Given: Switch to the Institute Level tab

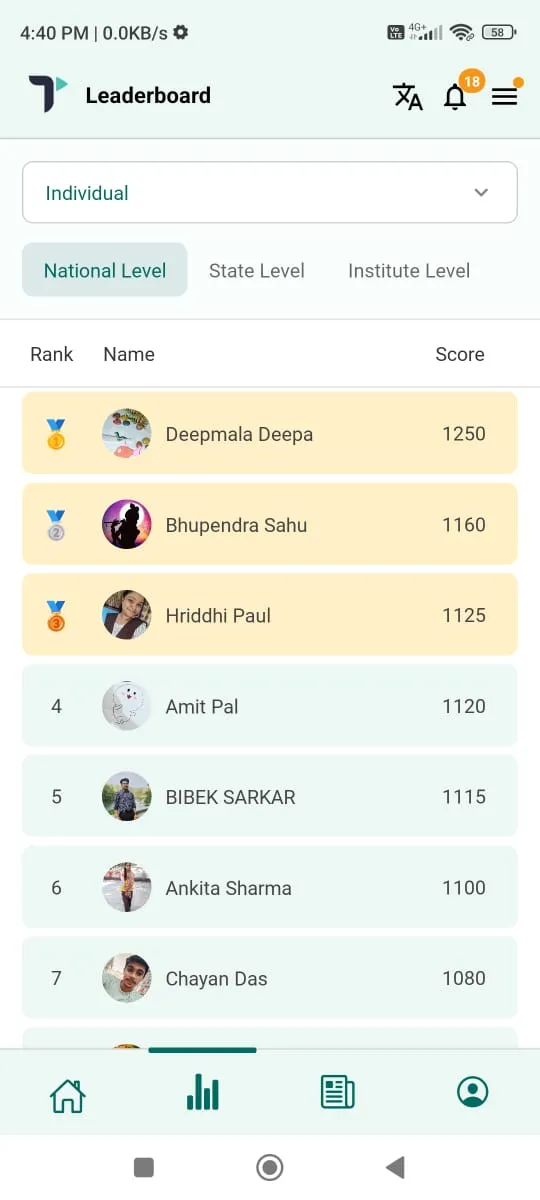Looking at the screenshot, I should click(x=409, y=270).
